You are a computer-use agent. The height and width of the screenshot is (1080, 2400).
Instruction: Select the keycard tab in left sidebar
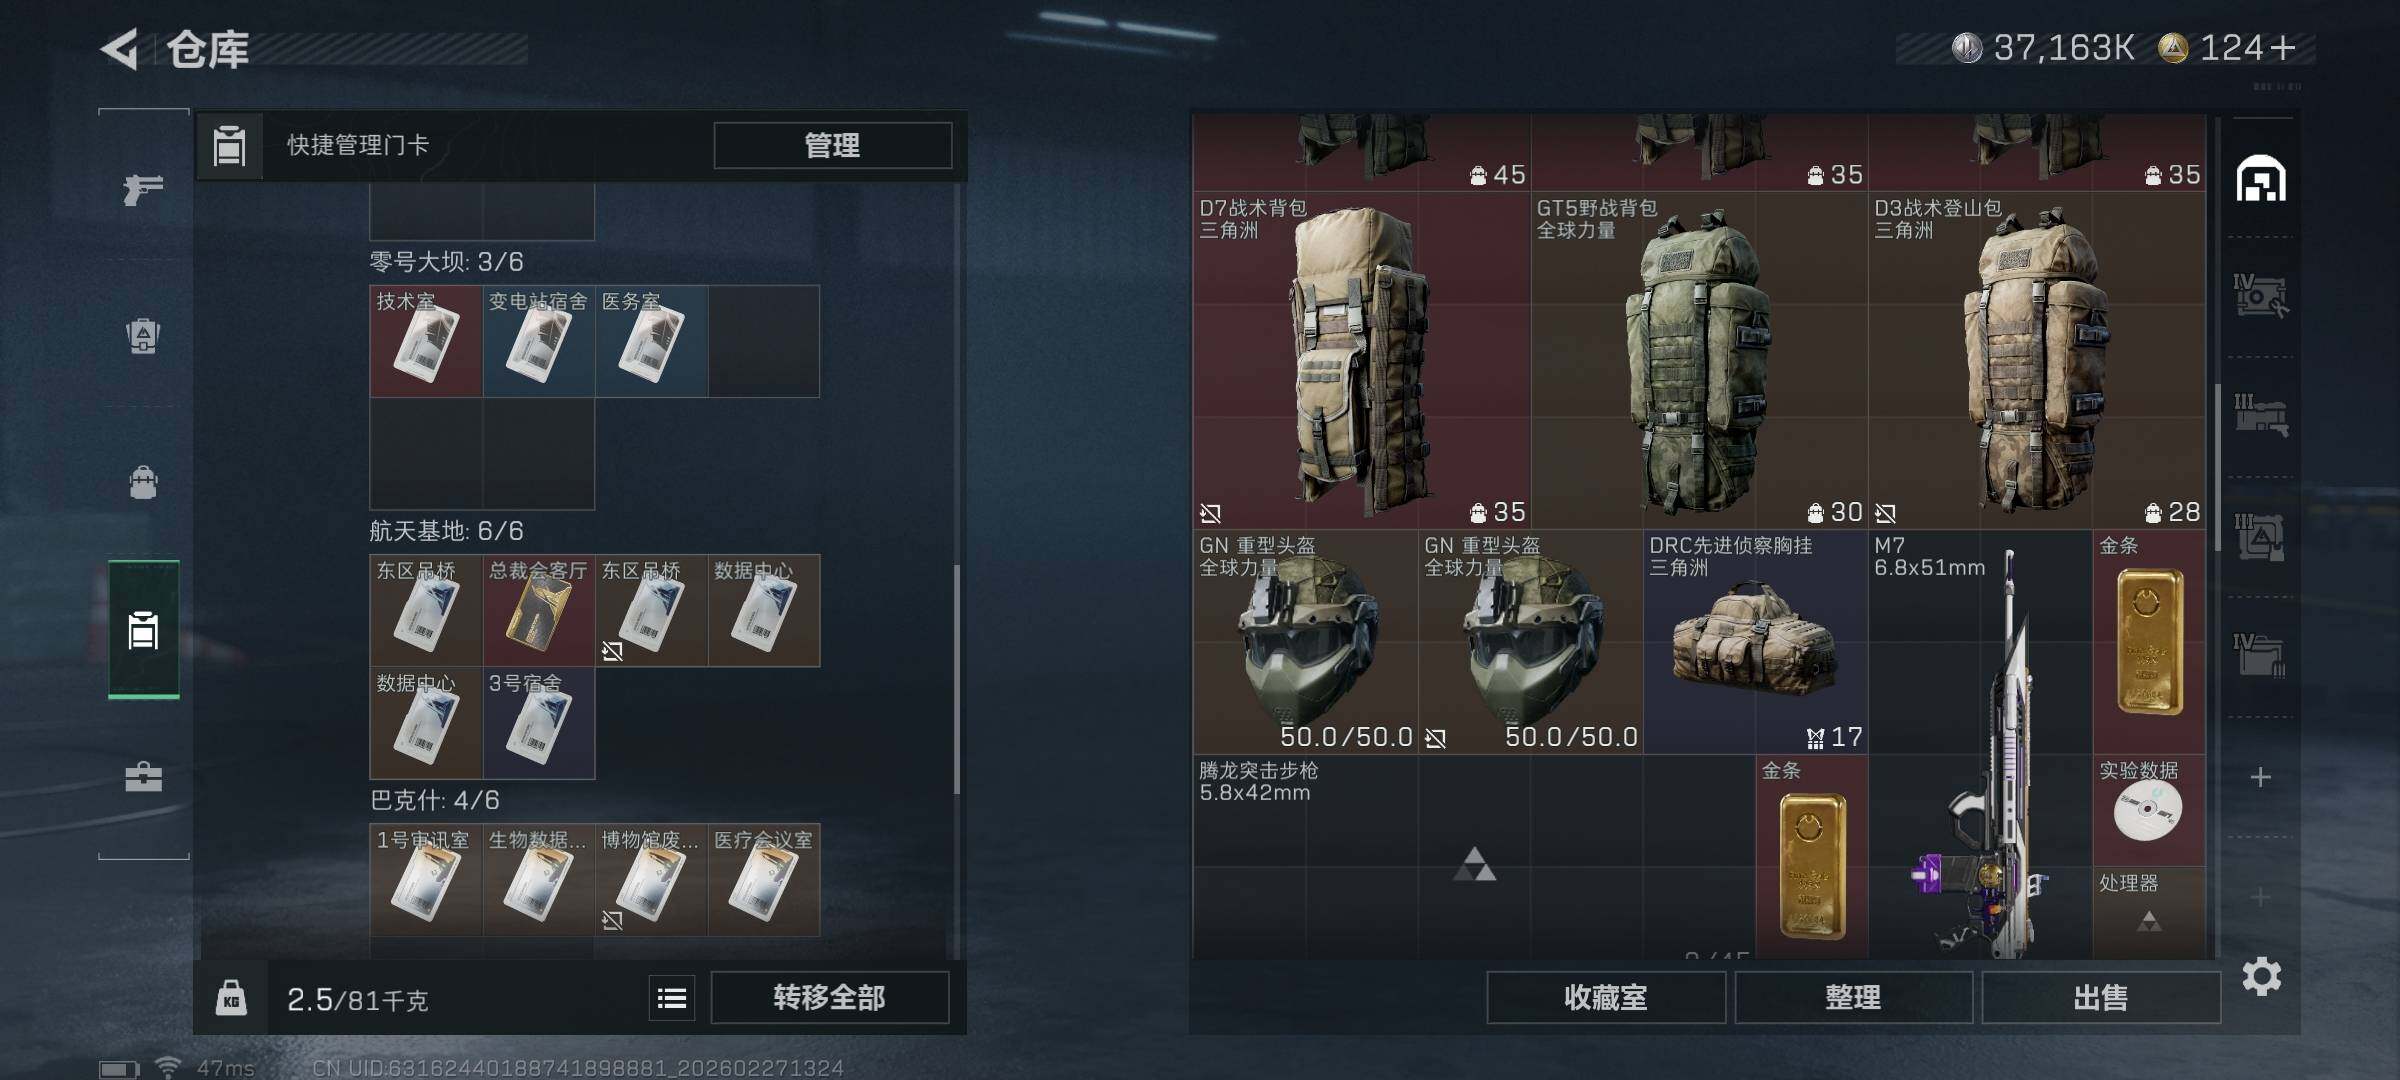[143, 630]
